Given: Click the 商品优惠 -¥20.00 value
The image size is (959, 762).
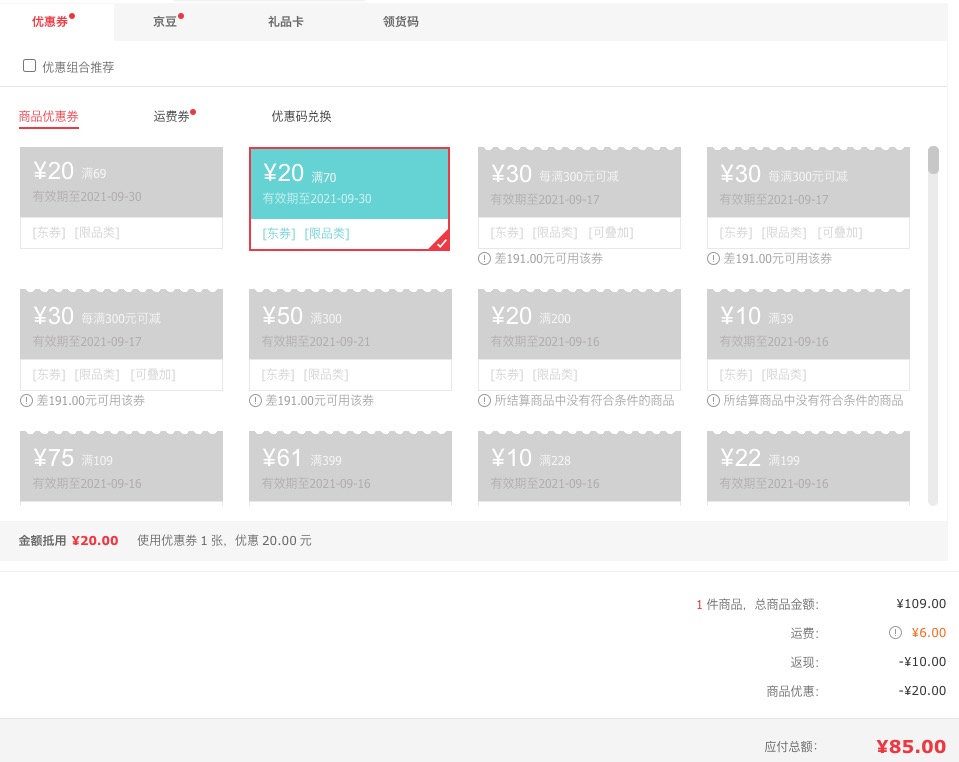Looking at the screenshot, I should click(922, 690).
